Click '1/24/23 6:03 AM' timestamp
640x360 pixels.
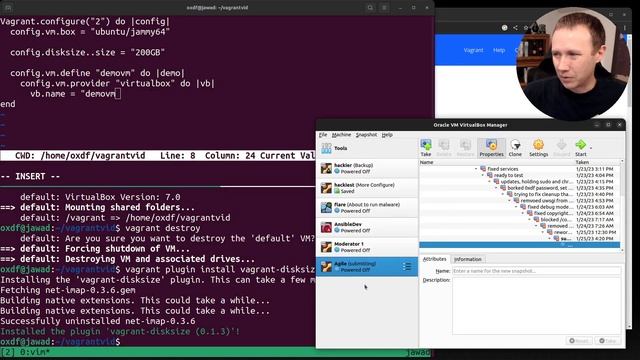pos(594,207)
